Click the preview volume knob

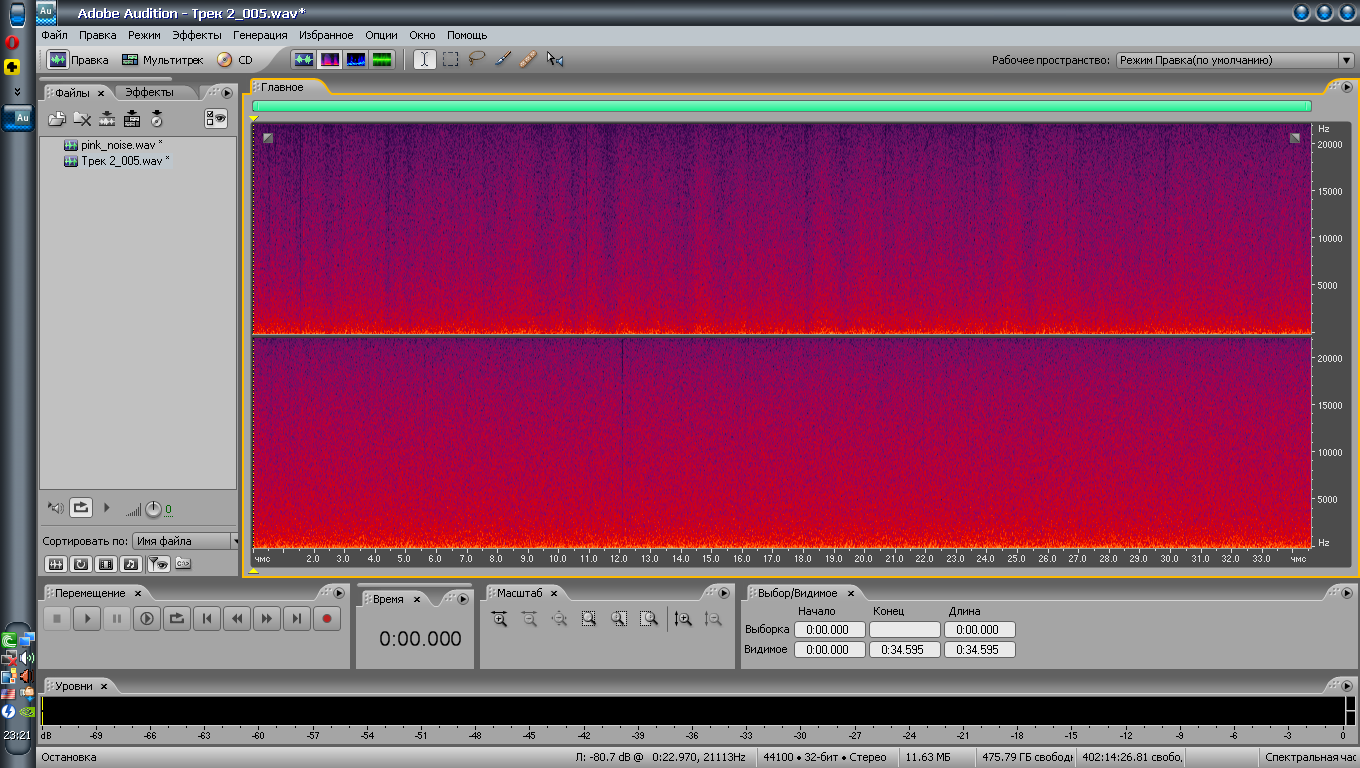(153, 509)
